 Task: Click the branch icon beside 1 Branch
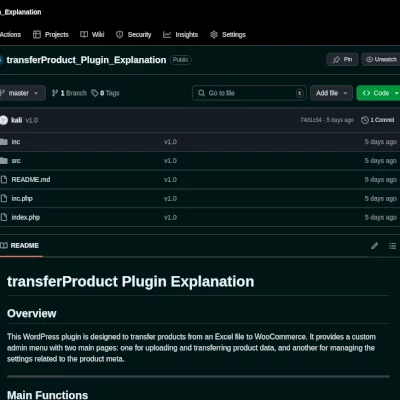click(55, 93)
